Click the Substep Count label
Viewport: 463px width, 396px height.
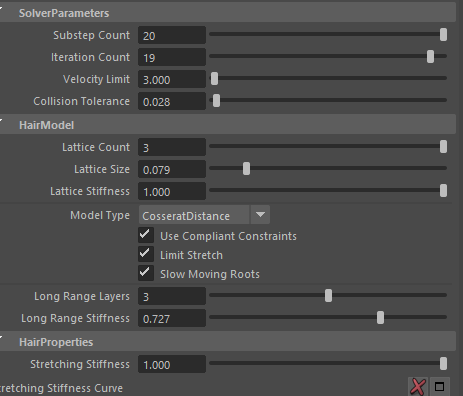(91, 35)
